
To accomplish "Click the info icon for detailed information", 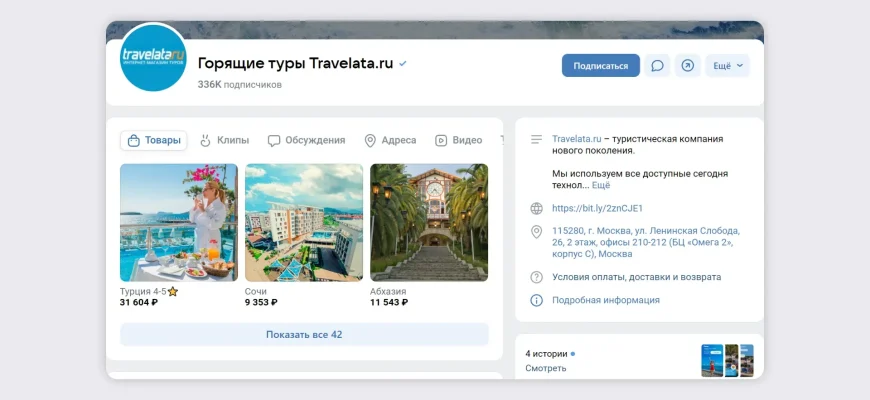I will point(537,300).
